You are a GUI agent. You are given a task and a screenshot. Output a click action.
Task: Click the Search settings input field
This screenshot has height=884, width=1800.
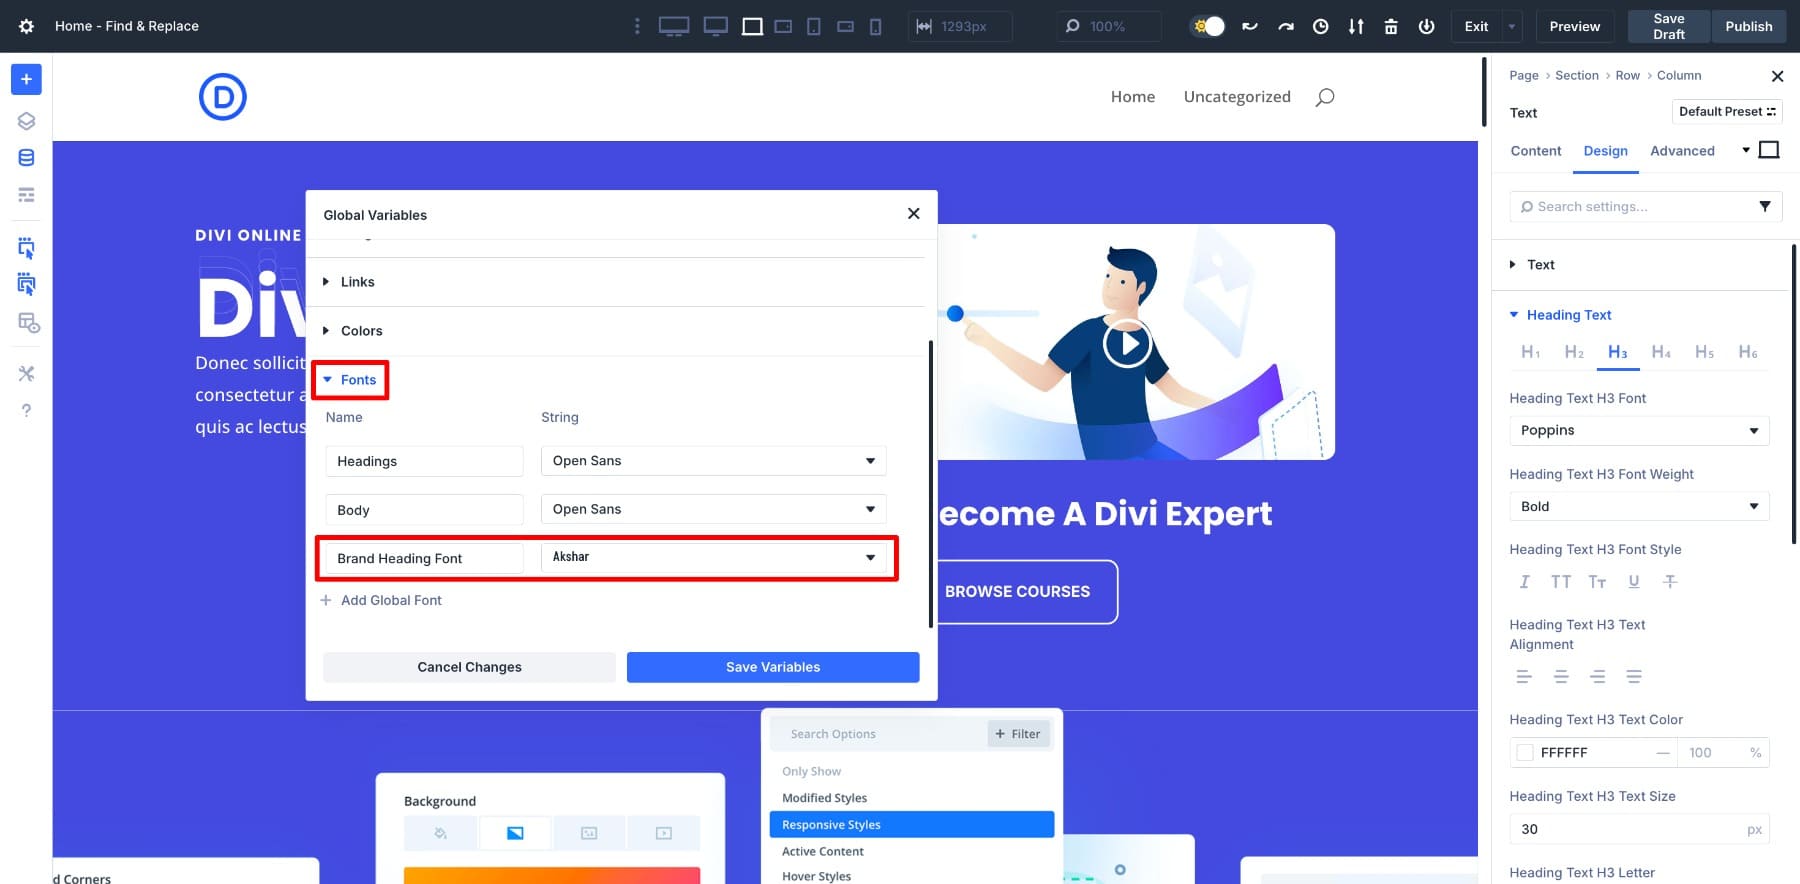click(x=1635, y=207)
